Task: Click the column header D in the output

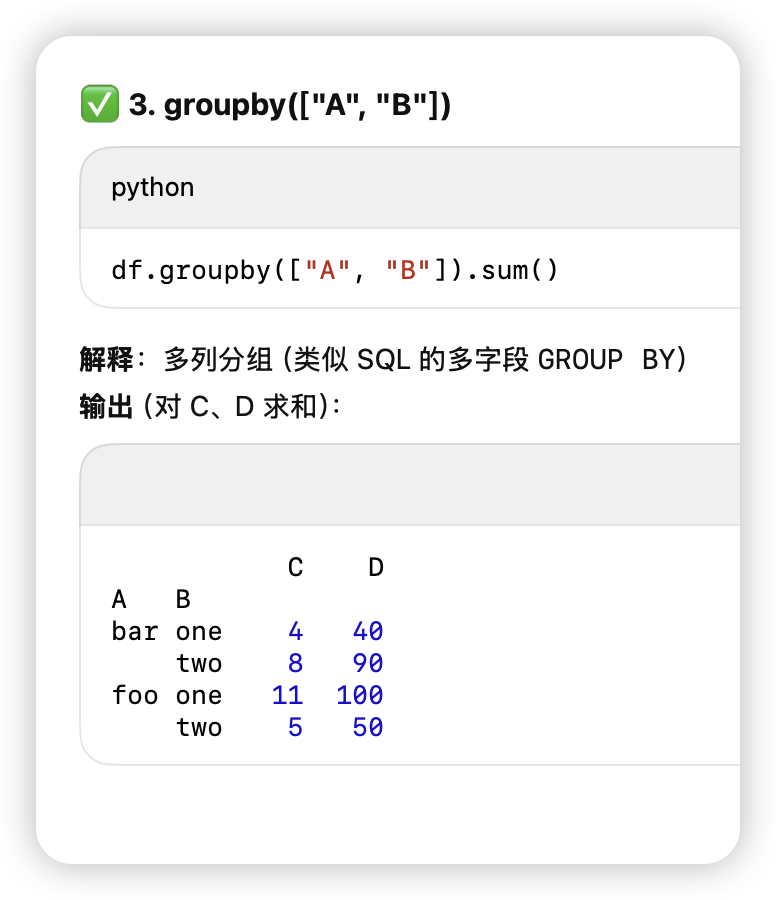Action: click(375, 567)
